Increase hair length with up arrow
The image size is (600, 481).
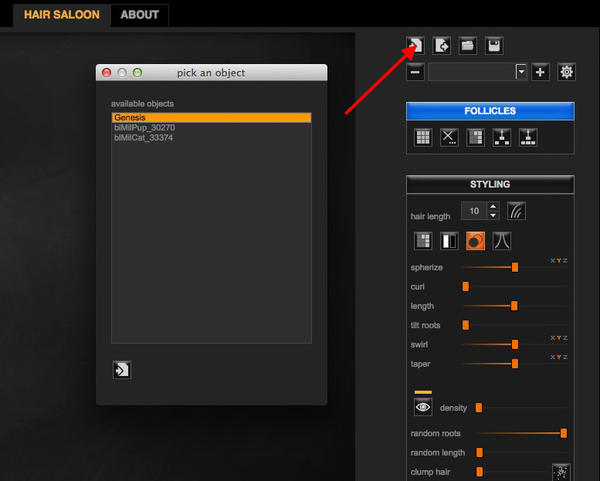tap(493, 207)
